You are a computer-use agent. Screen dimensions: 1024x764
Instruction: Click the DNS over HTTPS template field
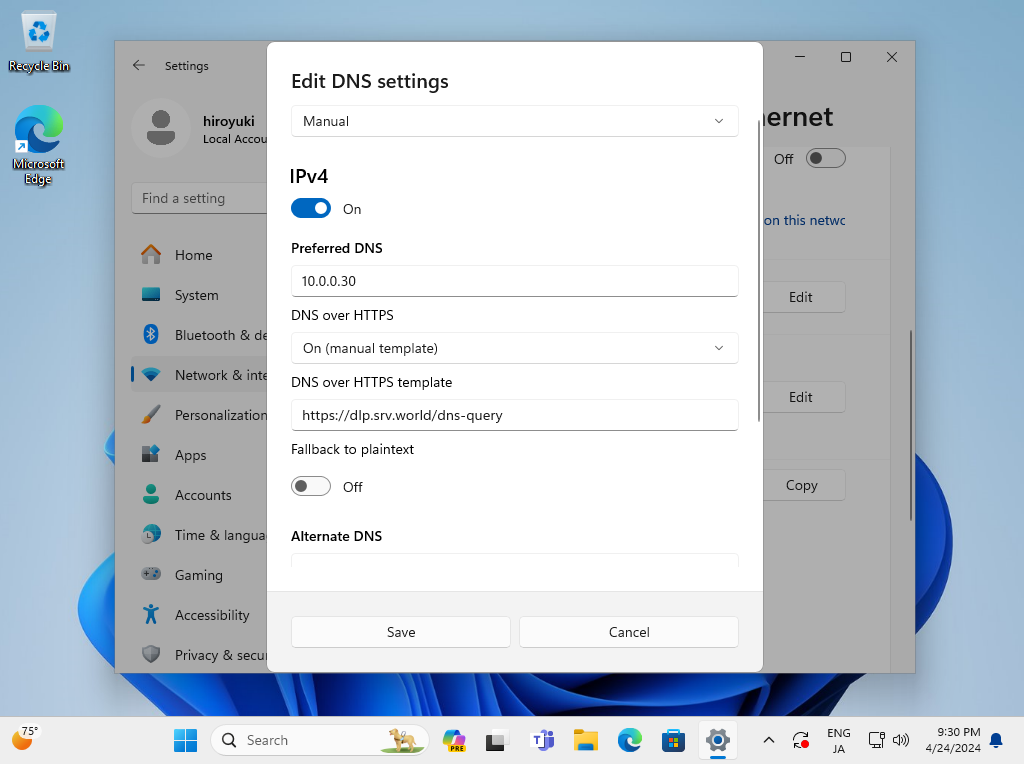(514, 415)
